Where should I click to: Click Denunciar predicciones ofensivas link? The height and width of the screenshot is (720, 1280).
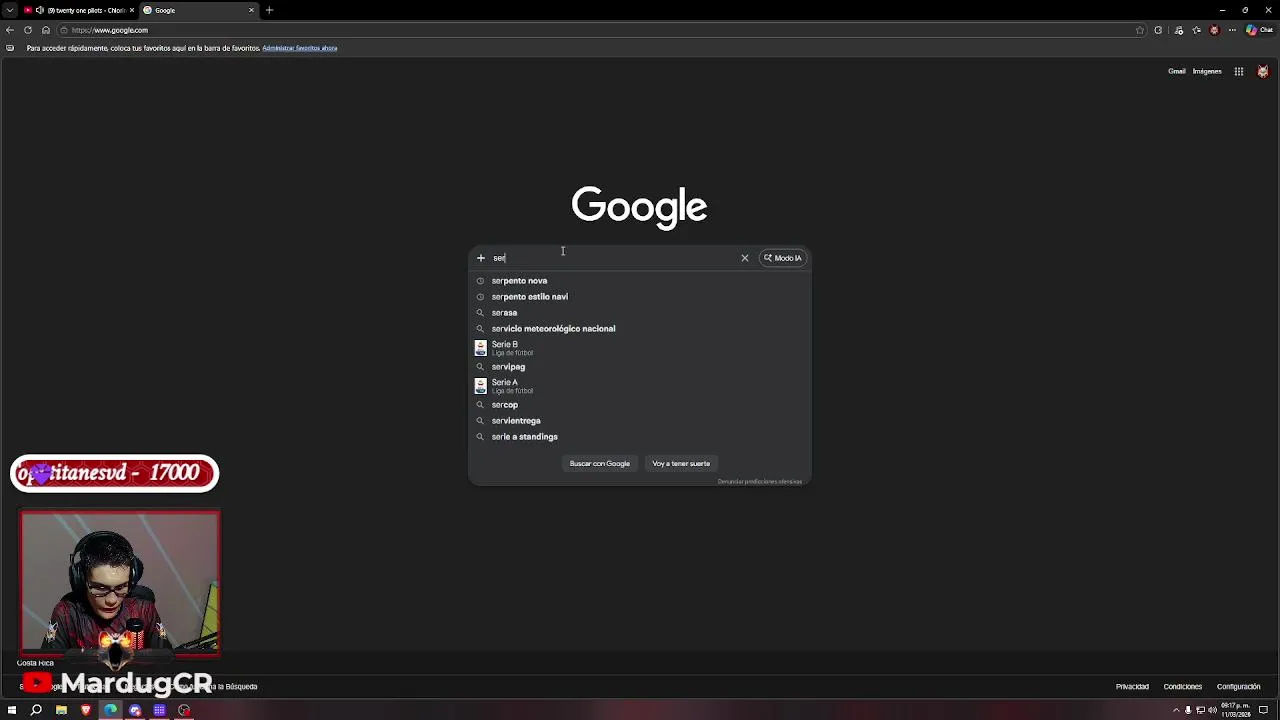[760, 482]
